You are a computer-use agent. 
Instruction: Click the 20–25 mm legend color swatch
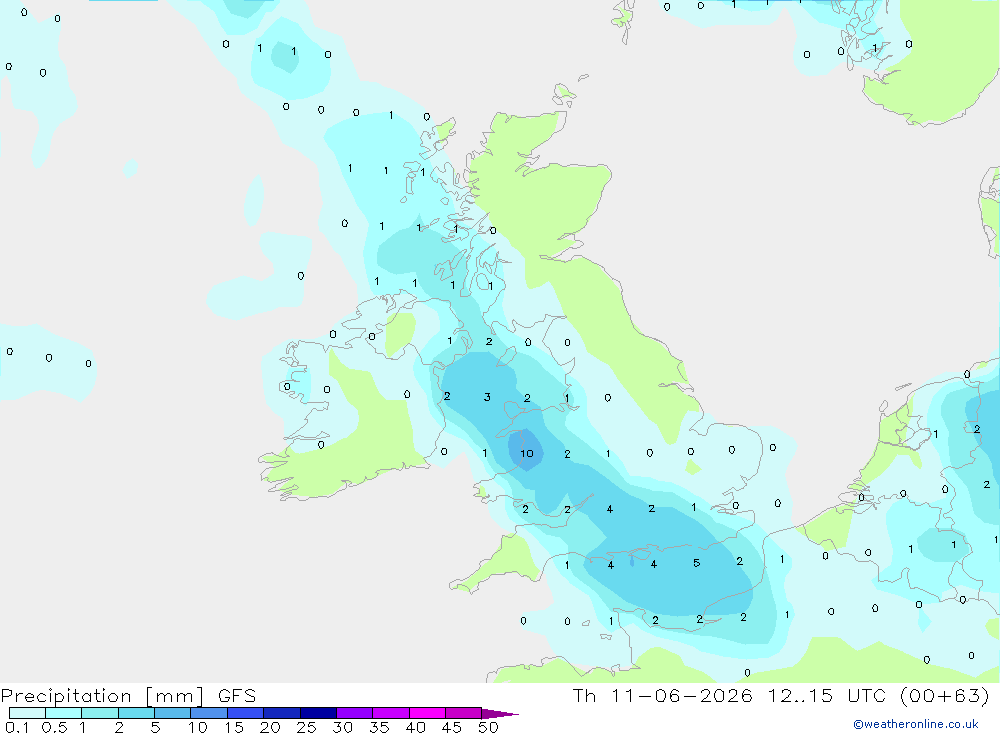pyautogui.click(x=282, y=713)
